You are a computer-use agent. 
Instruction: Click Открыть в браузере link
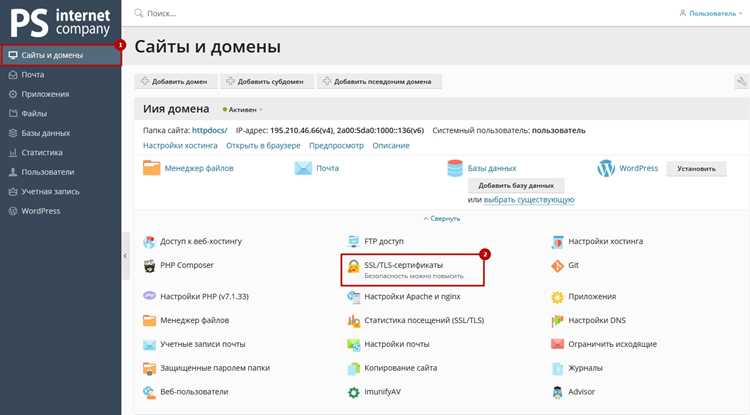coord(263,145)
